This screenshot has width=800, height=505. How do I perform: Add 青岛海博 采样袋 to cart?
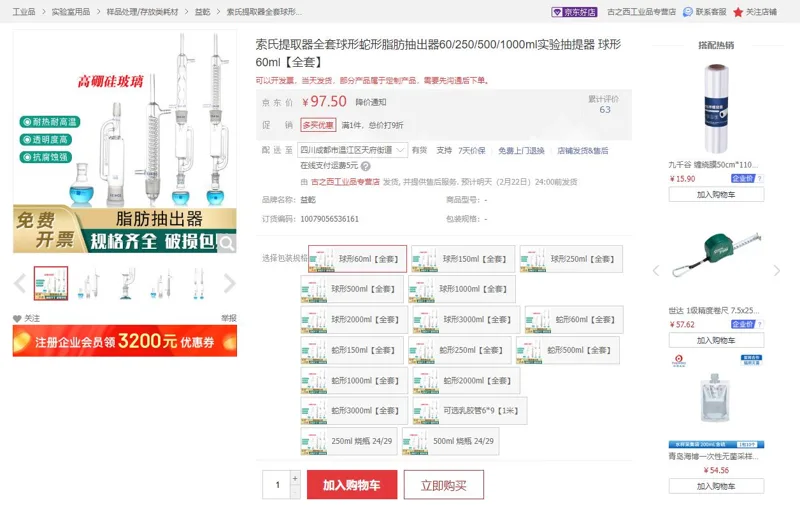pyautogui.click(x=716, y=486)
